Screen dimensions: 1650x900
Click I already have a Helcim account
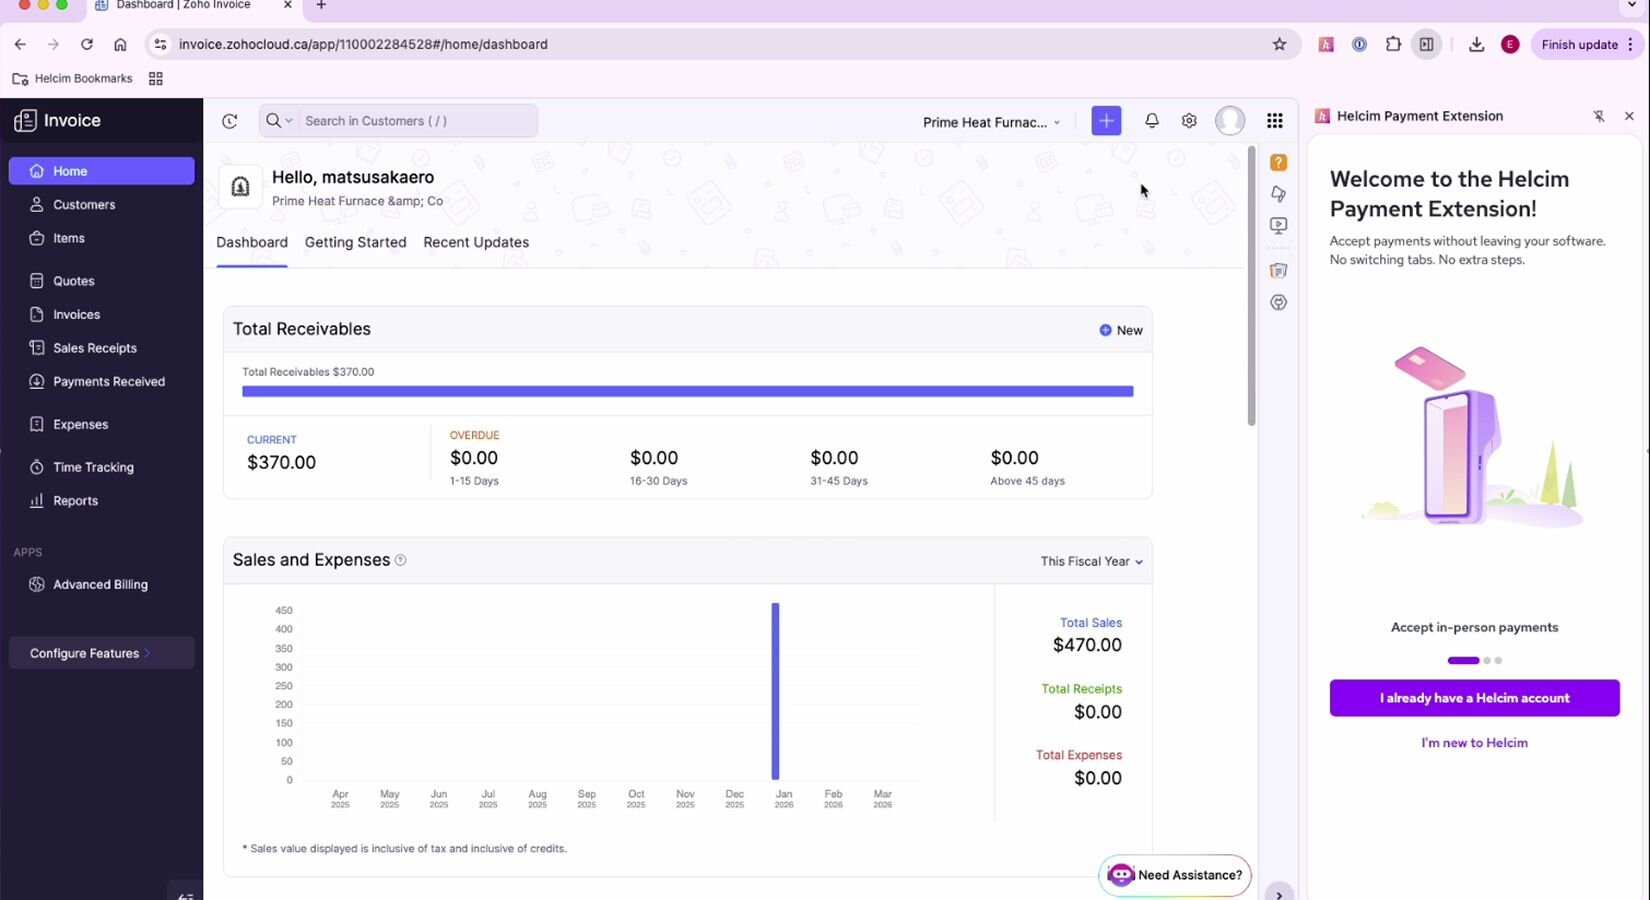pyautogui.click(x=1474, y=698)
